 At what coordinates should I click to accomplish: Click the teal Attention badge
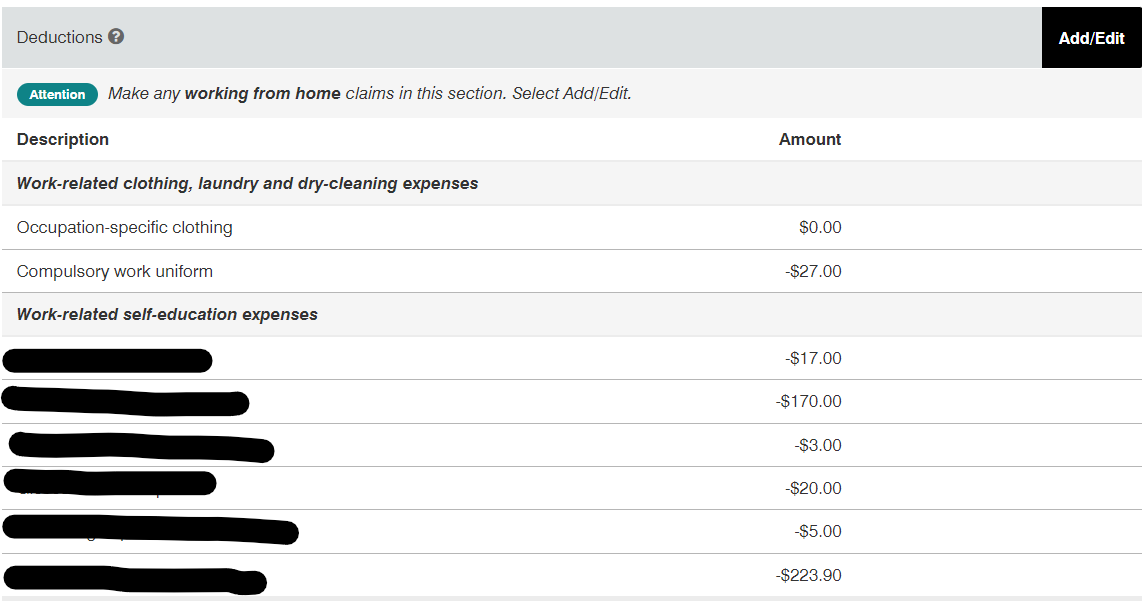coord(57,94)
